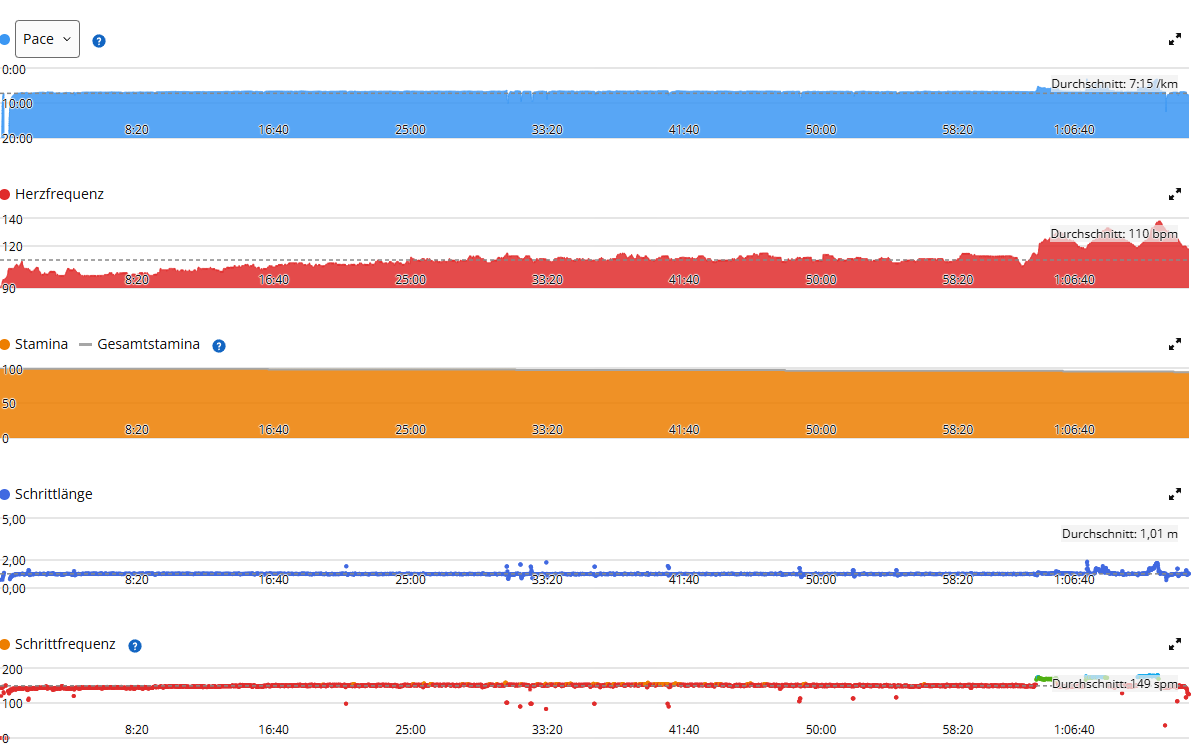Screen dimensions: 1194x750
Task: Click the 58:20 marker on Herzfrequenz chart
Action: click(x=958, y=279)
